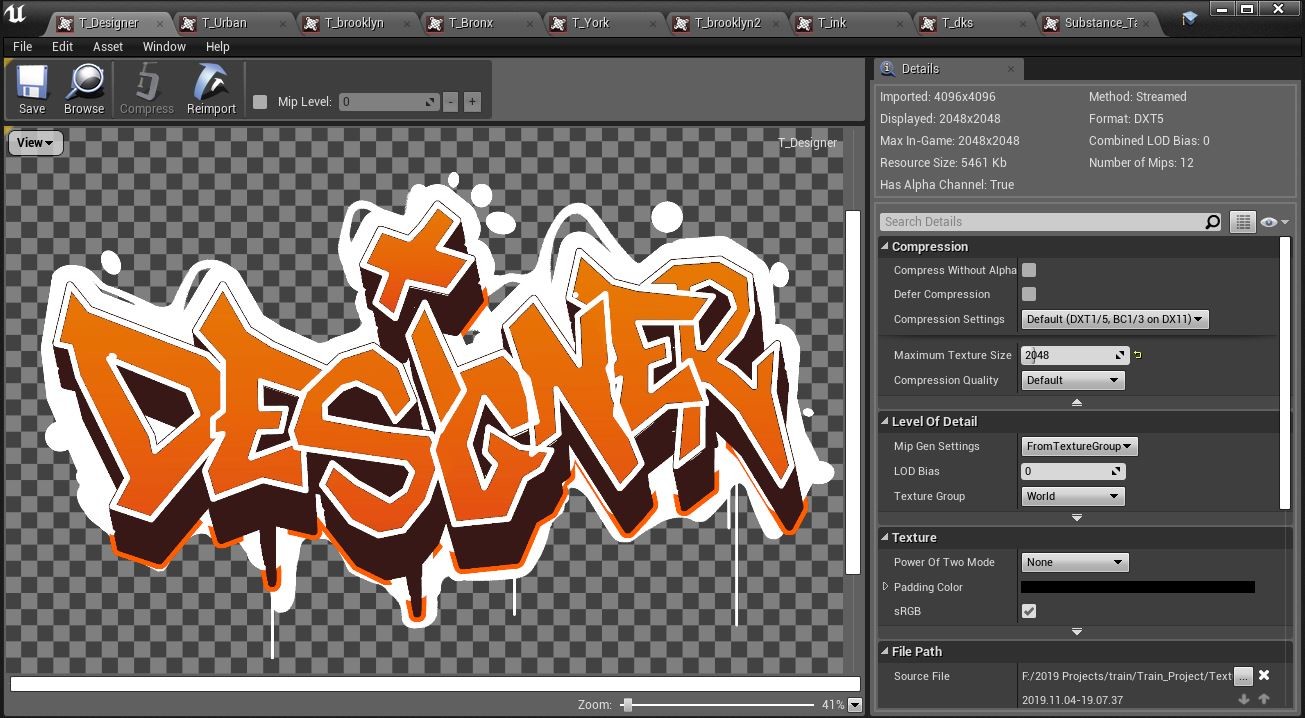Viewport: 1305px width, 718px height.
Task: Click the Browse to asset icon
Action: [x=84, y=89]
